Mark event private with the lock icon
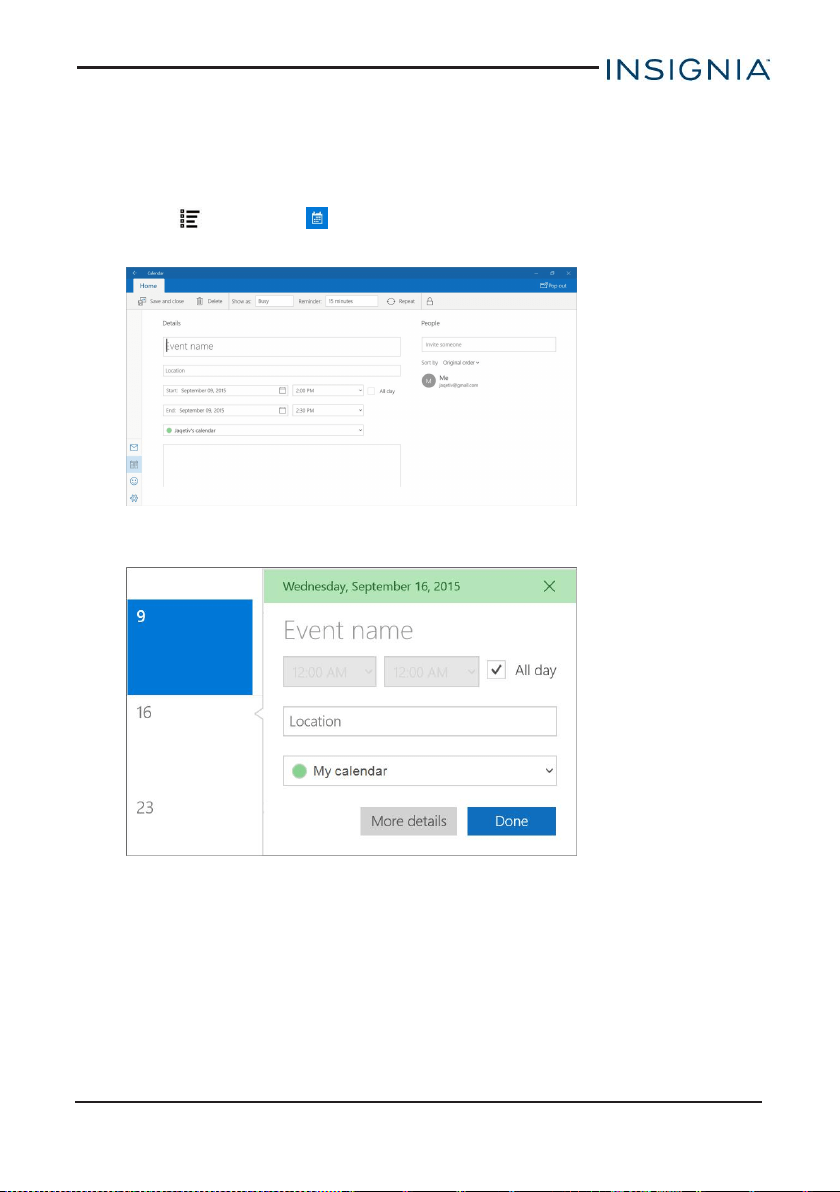 click(x=430, y=301)
